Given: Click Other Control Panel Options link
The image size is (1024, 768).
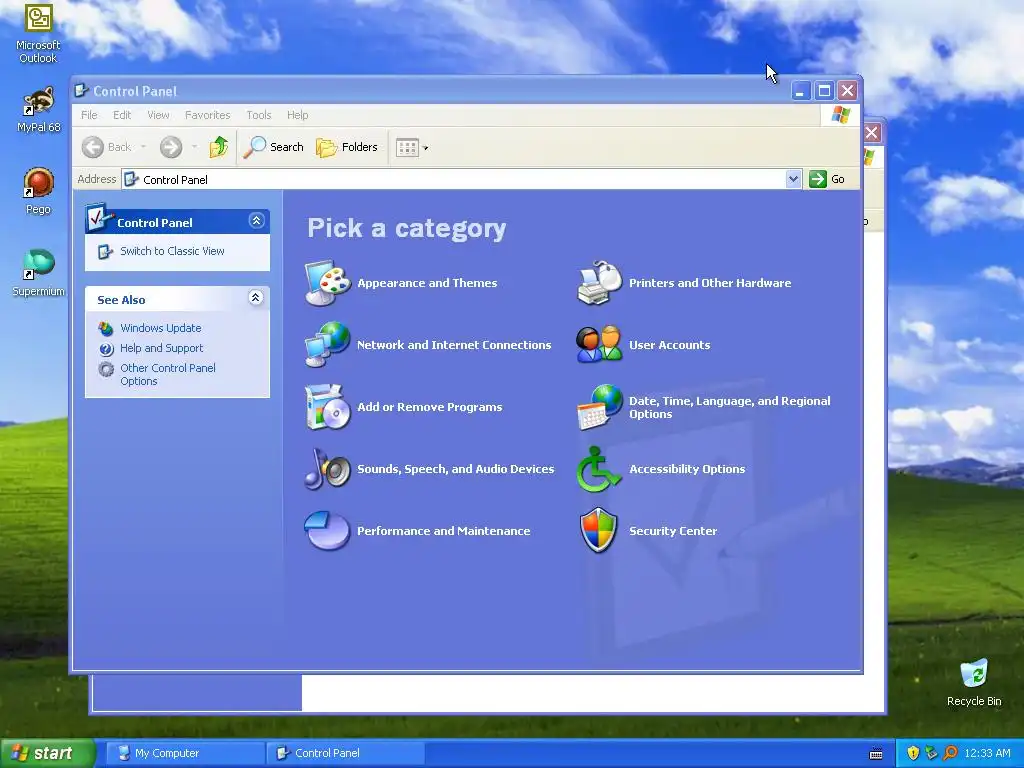Looking at the screenshot, I should [x=168, y=375].
